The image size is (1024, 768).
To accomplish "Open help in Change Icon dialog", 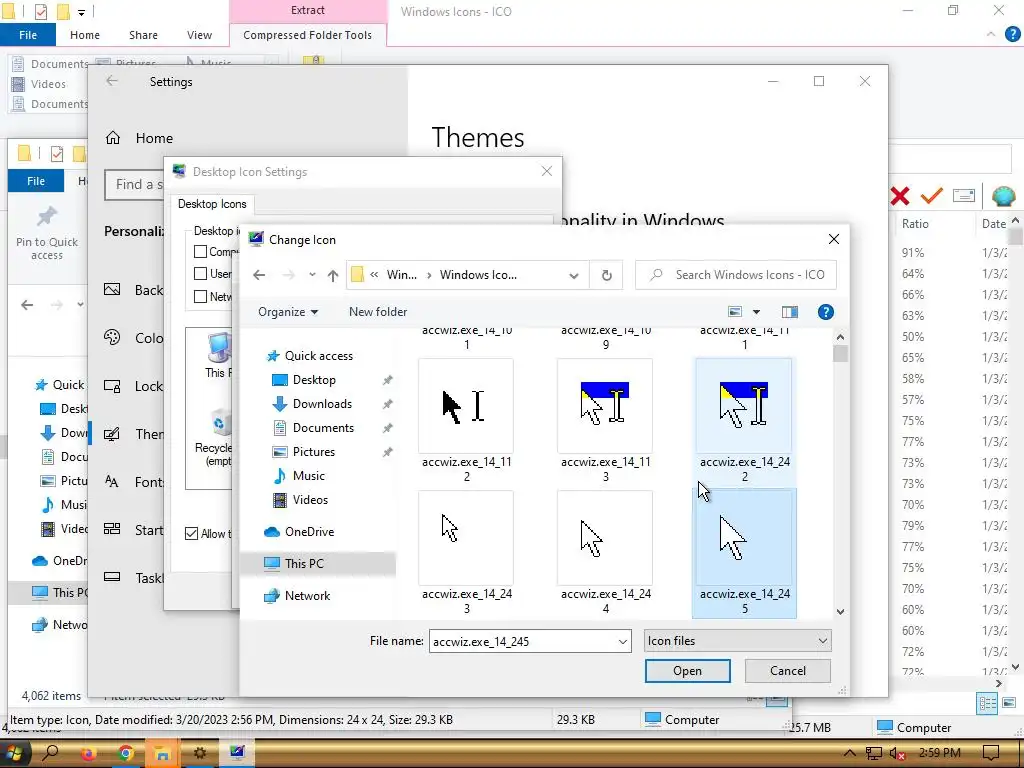I will (x=825, y=312).
